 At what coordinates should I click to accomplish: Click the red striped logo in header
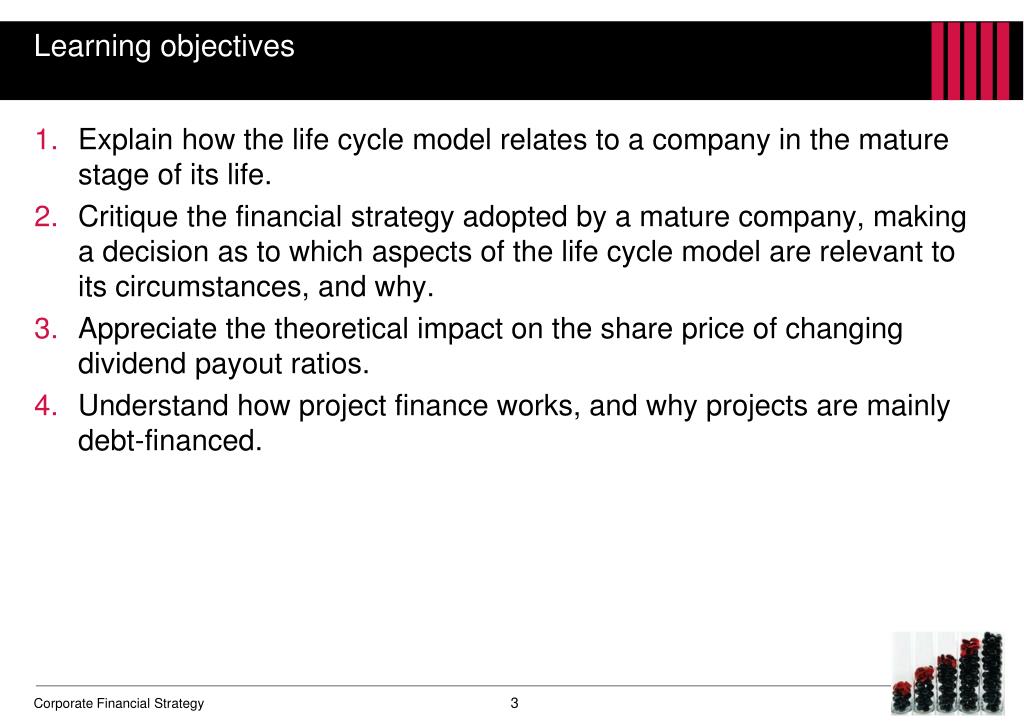[969, 61]
